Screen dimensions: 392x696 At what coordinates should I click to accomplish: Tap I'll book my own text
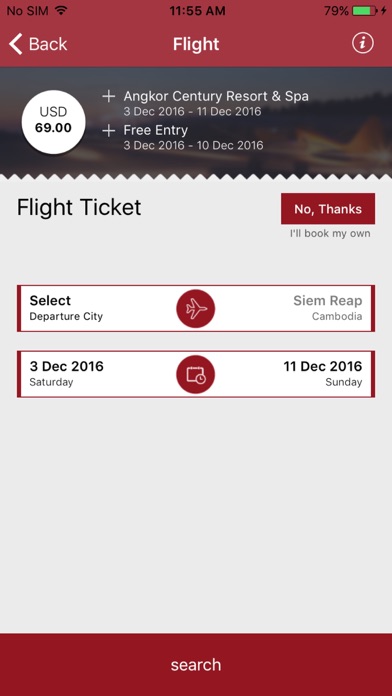330,233
